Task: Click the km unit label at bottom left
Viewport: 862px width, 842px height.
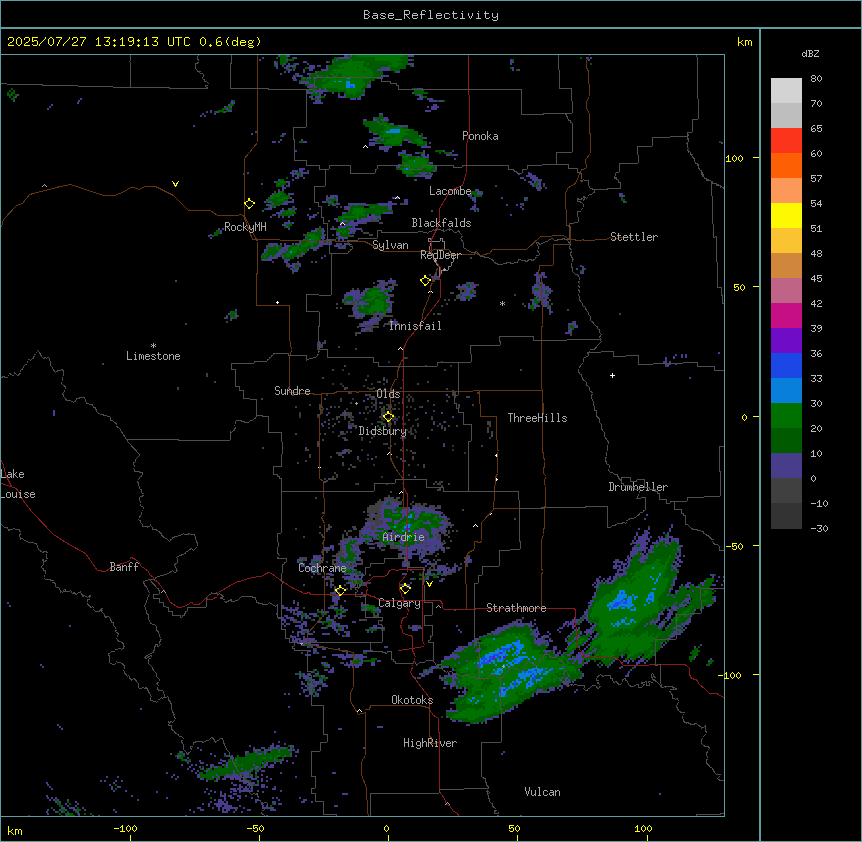Action: (x=15, y=830)
